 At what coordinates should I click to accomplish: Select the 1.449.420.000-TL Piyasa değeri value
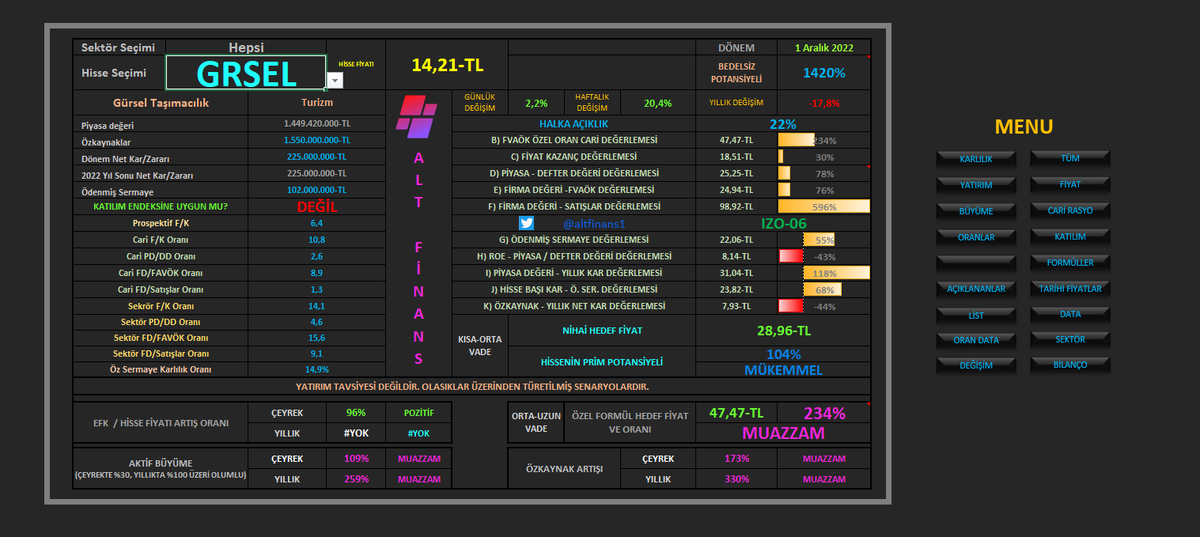317,125
